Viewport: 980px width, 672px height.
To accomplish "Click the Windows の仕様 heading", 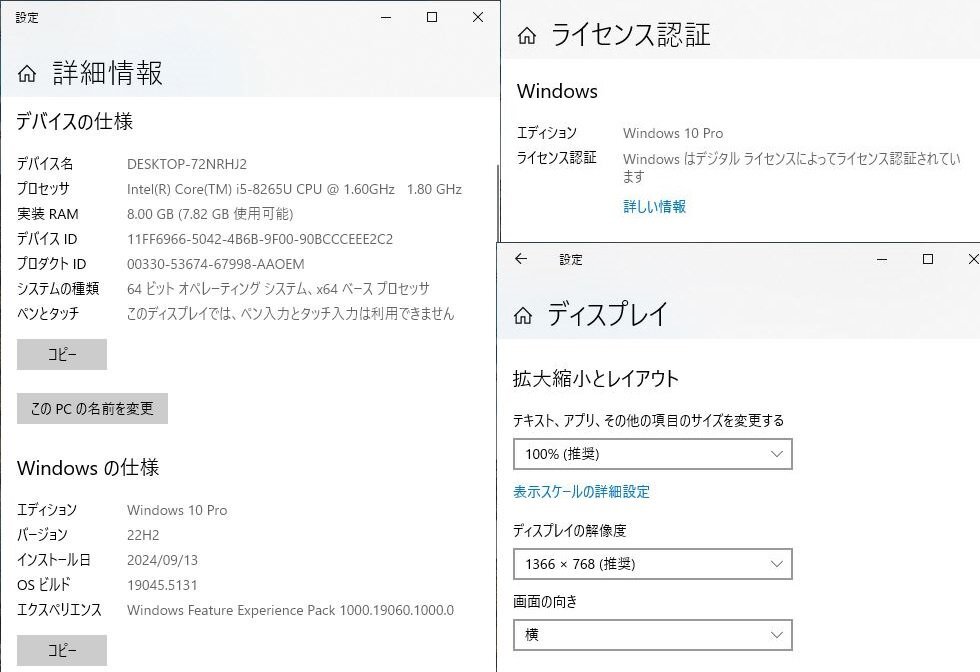I will click(x=88, y=468).
